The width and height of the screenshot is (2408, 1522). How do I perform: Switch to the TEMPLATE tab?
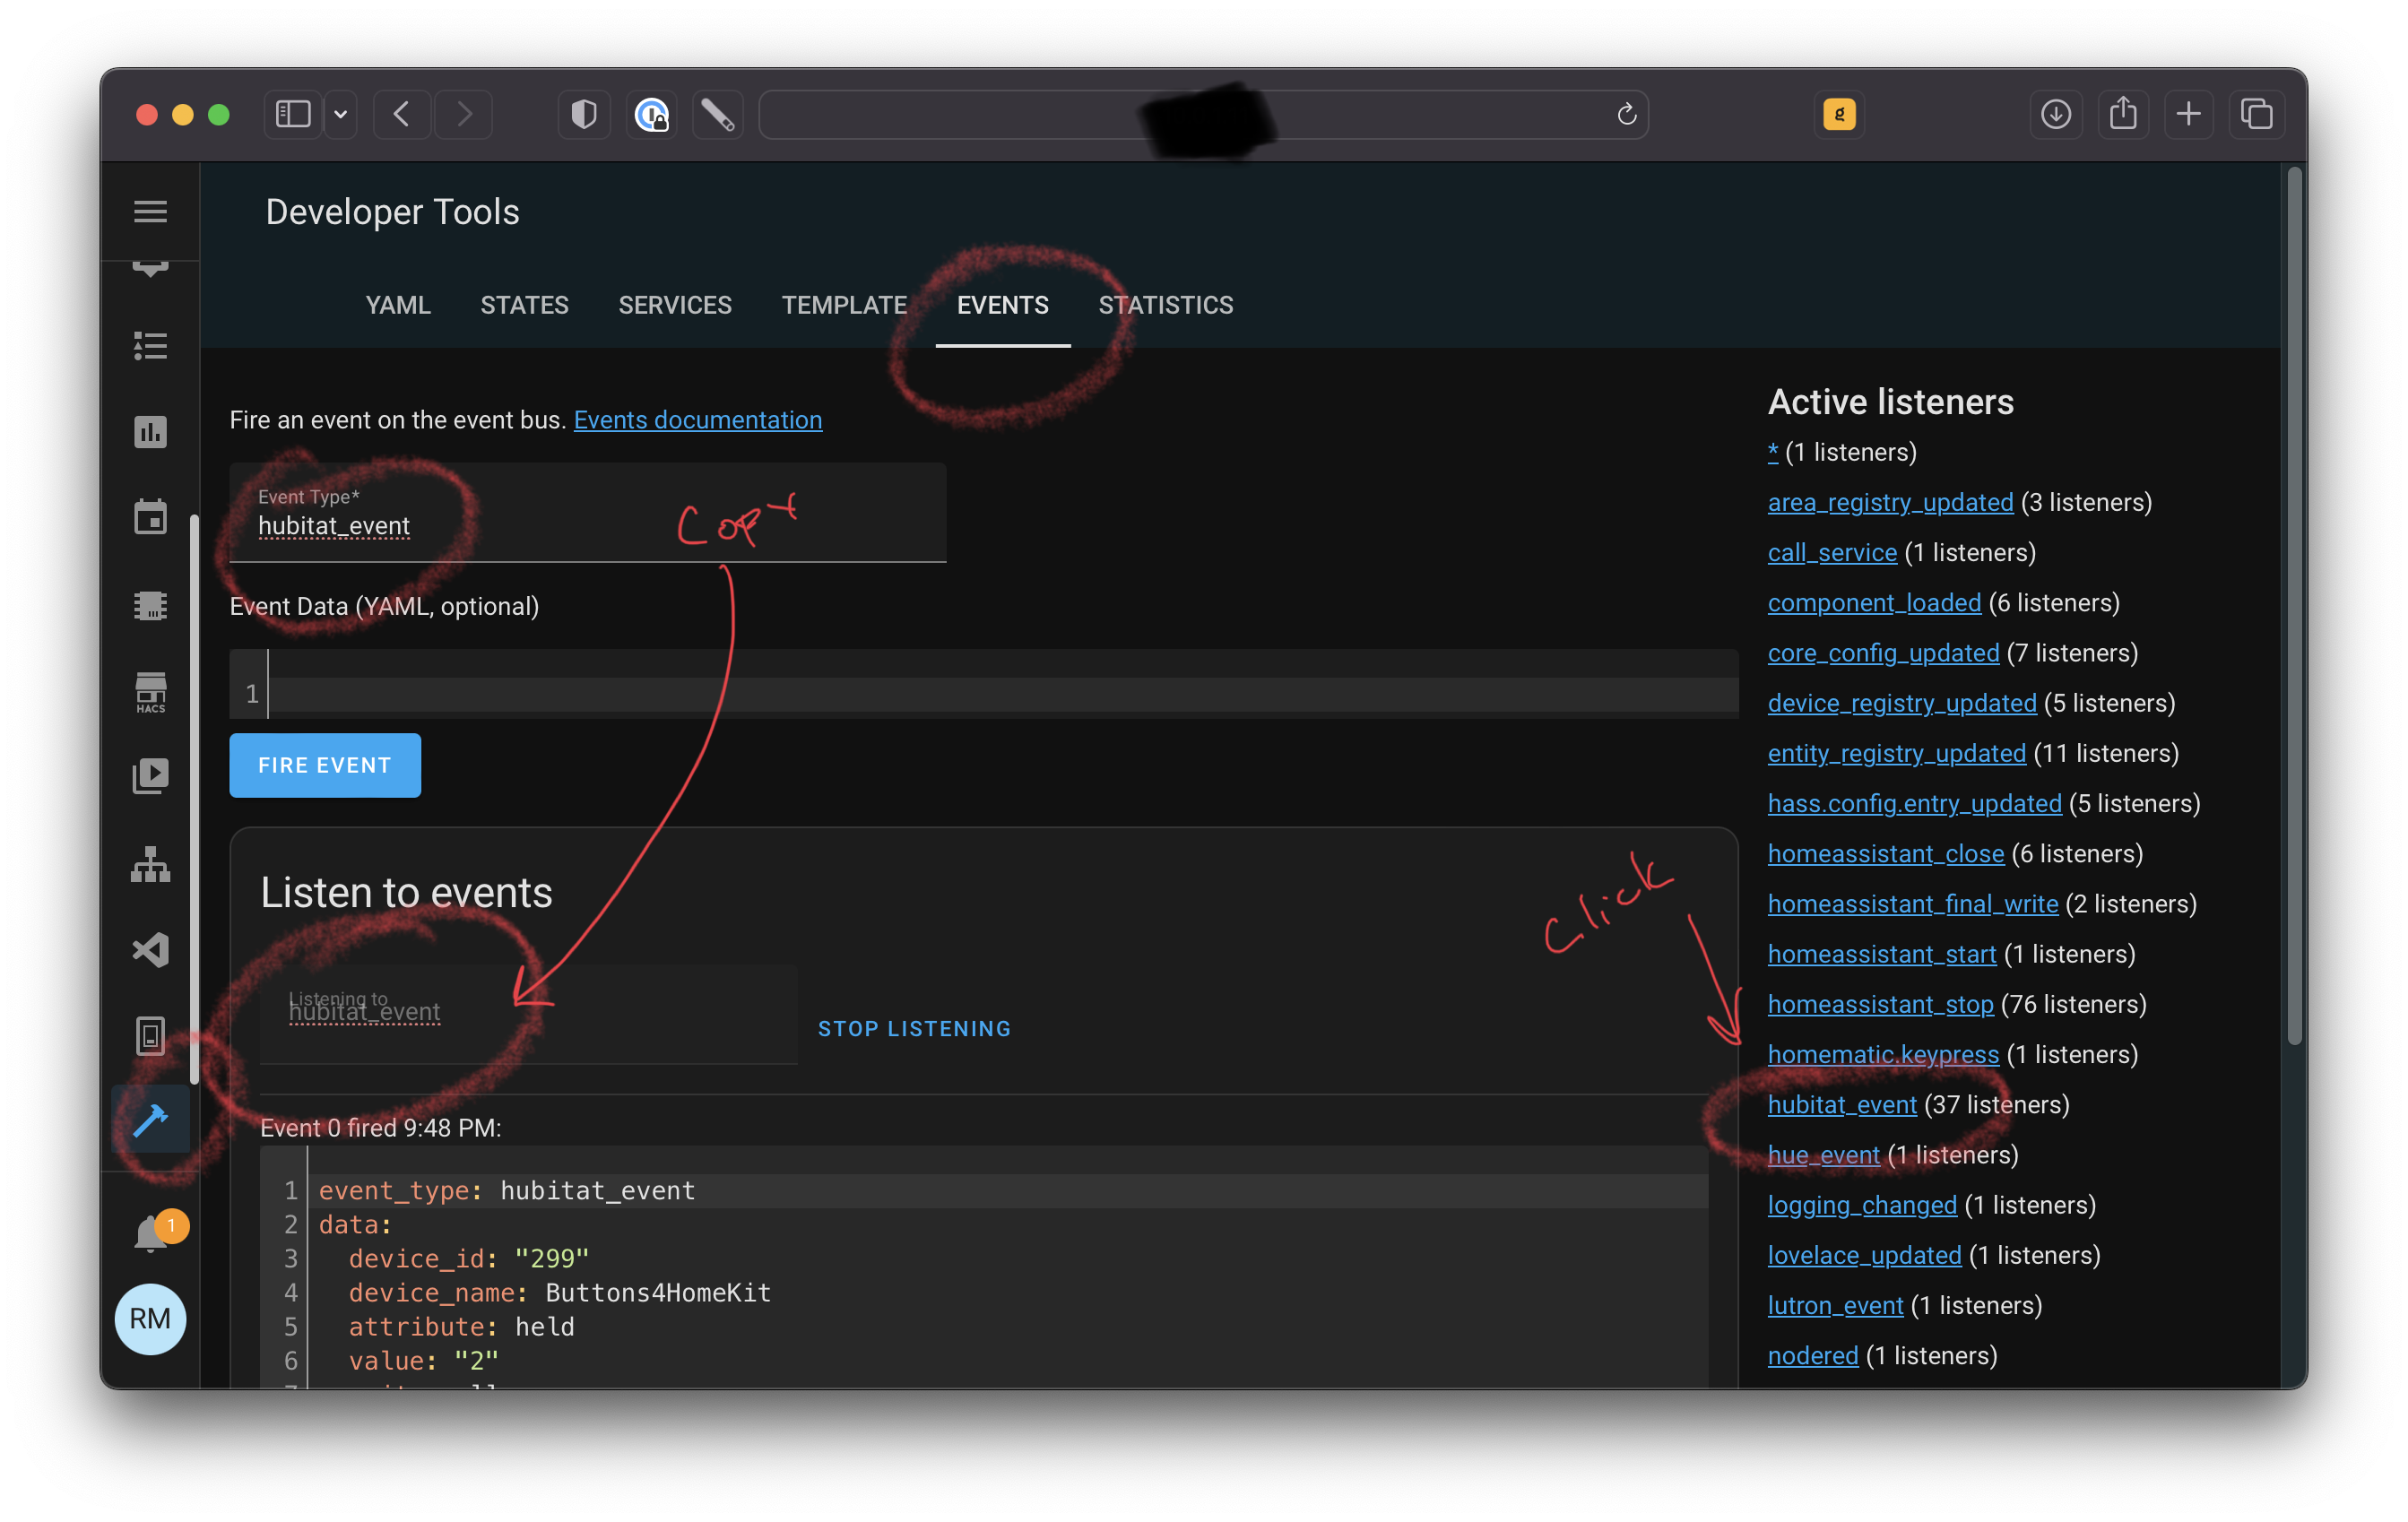click(x=844, y=305)
